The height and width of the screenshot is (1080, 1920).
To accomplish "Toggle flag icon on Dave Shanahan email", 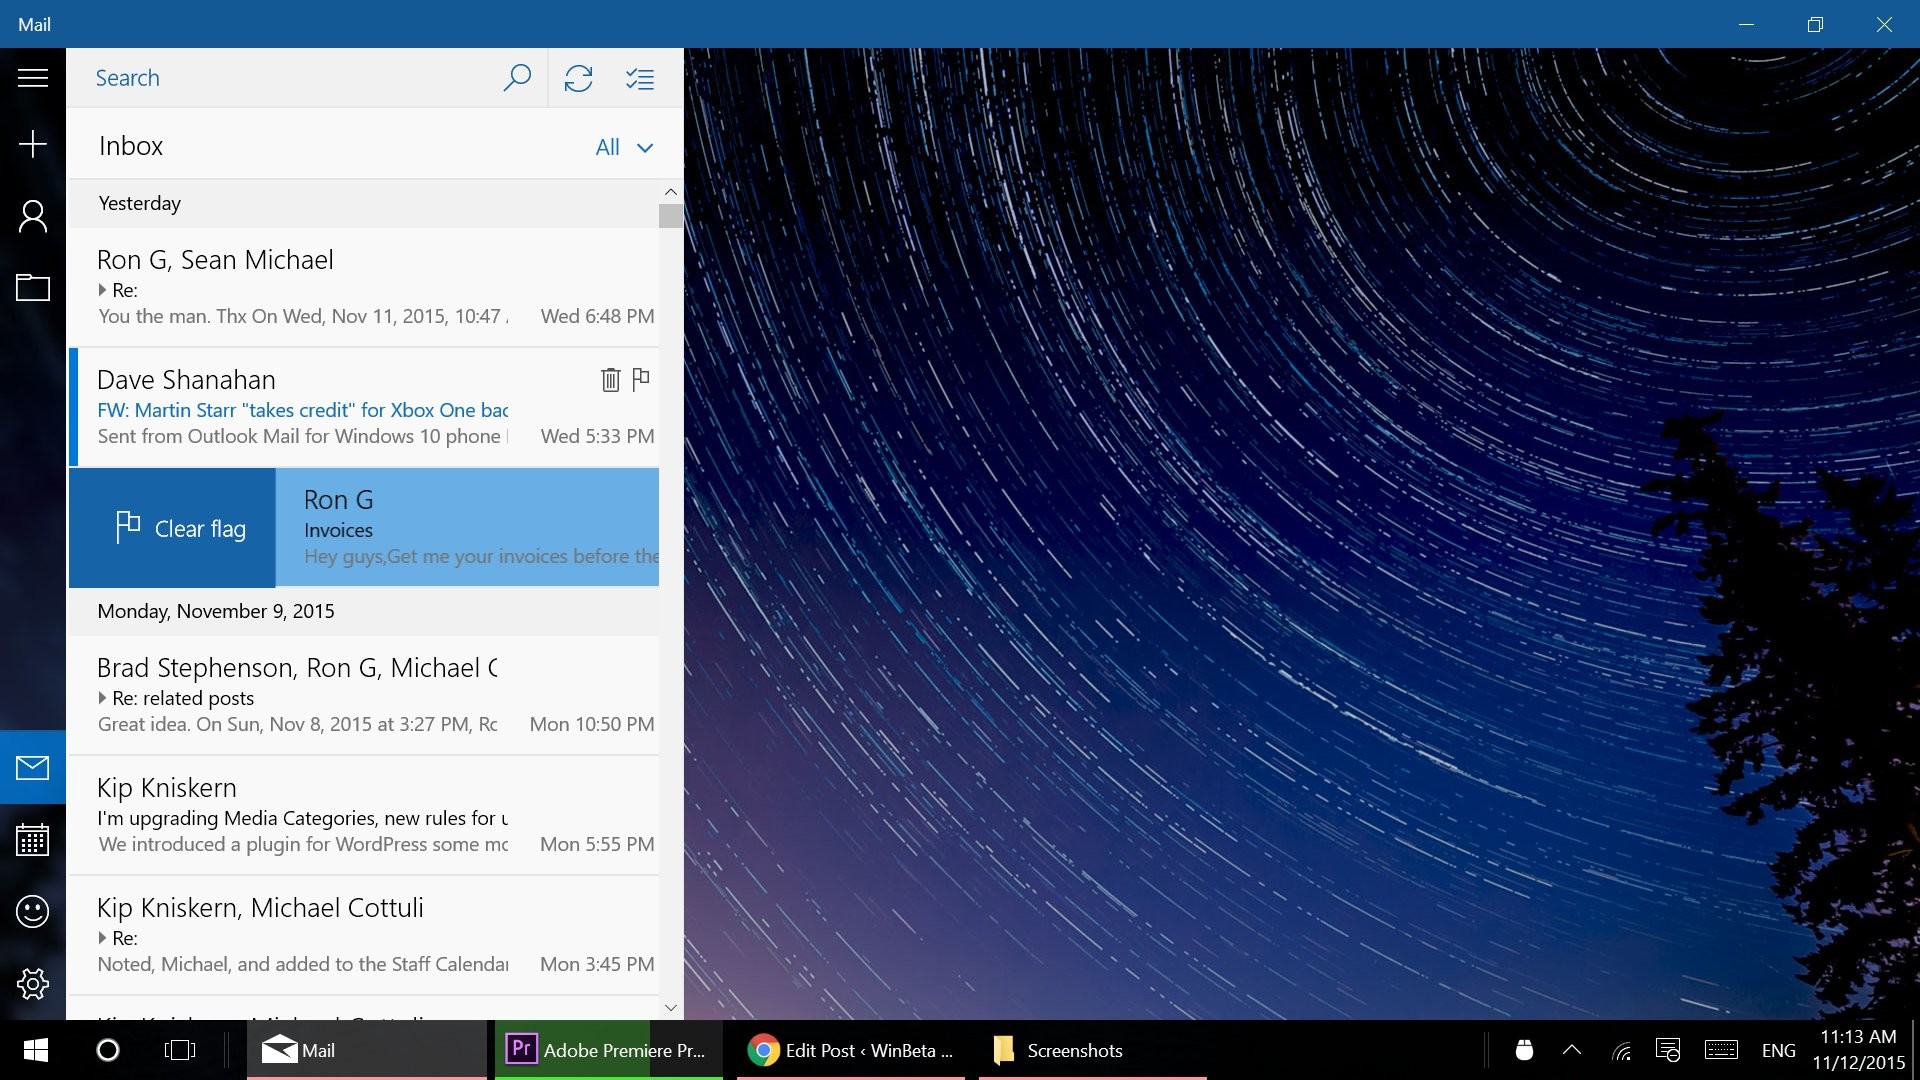I will click(644, 380).
